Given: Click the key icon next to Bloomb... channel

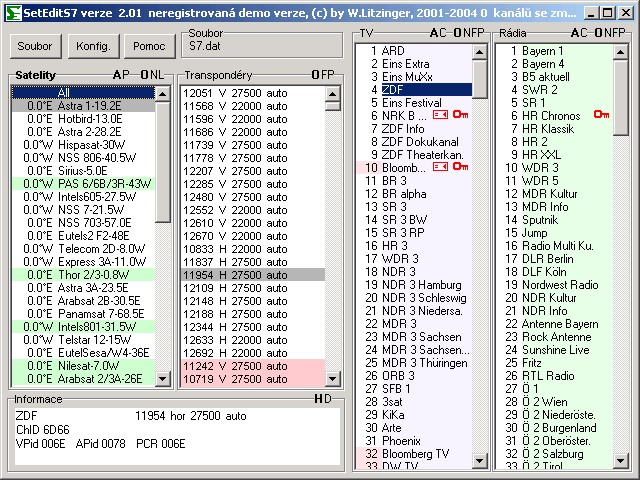Looking at the screenshot, I should (460, 167).
